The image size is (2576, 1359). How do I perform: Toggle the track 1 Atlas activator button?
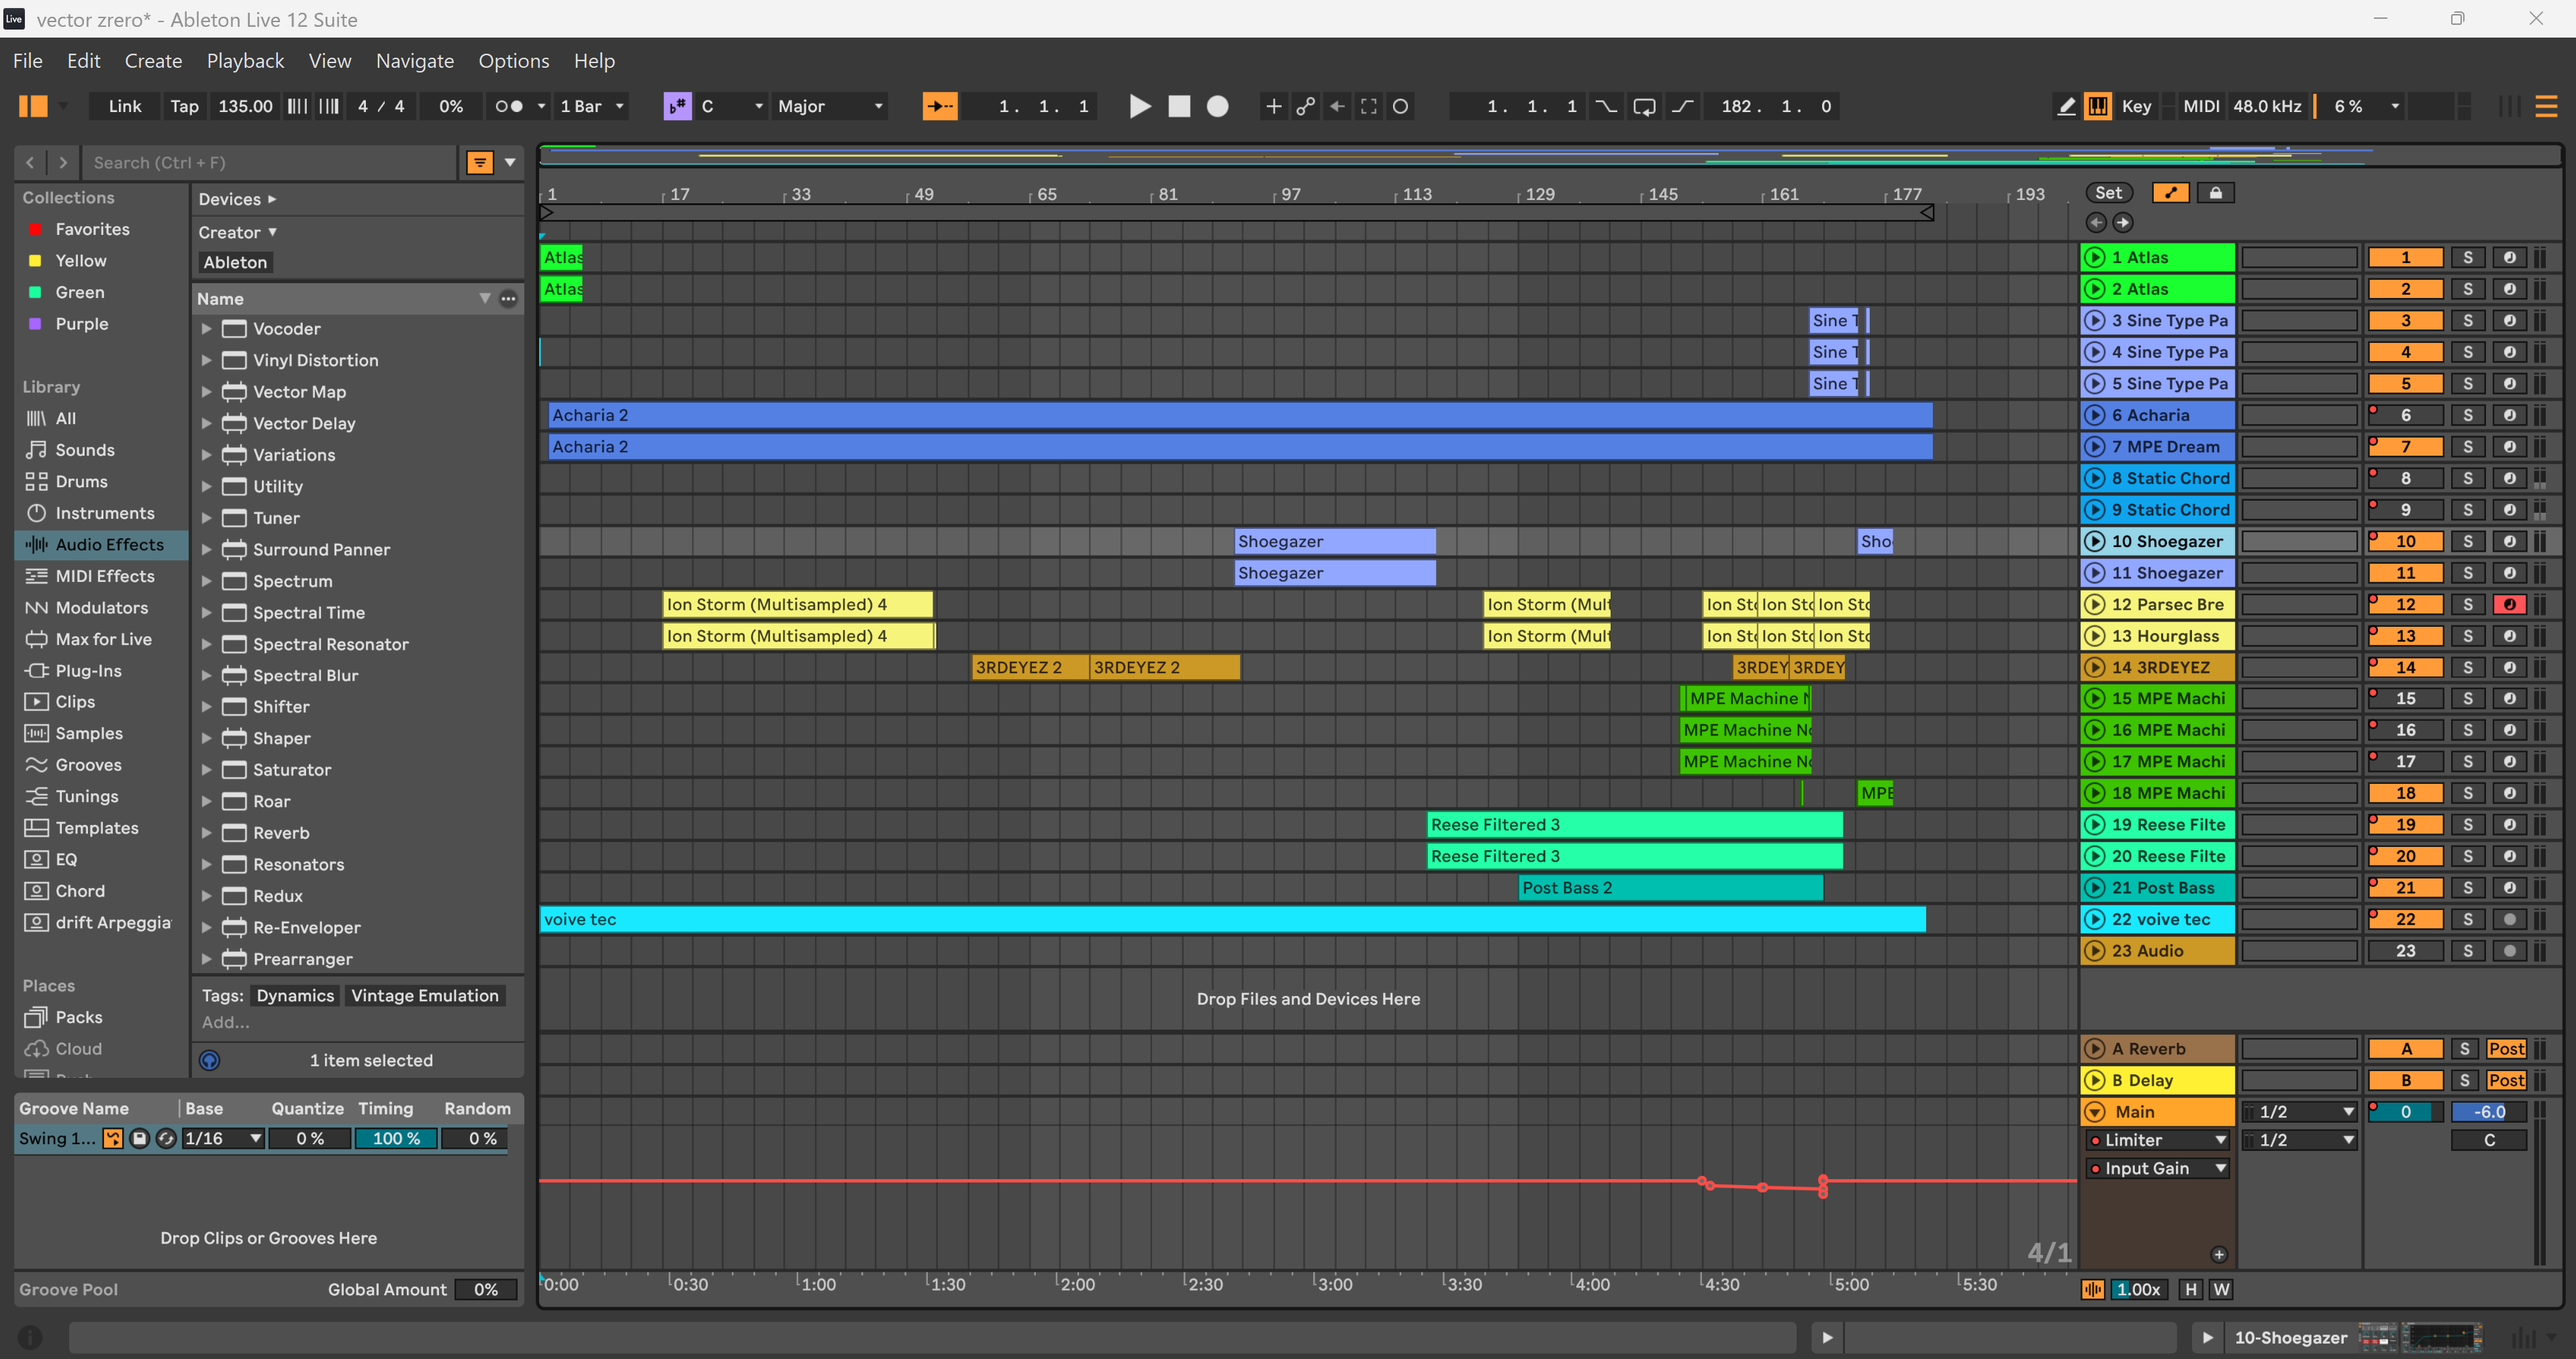[x=2405, y=257]
